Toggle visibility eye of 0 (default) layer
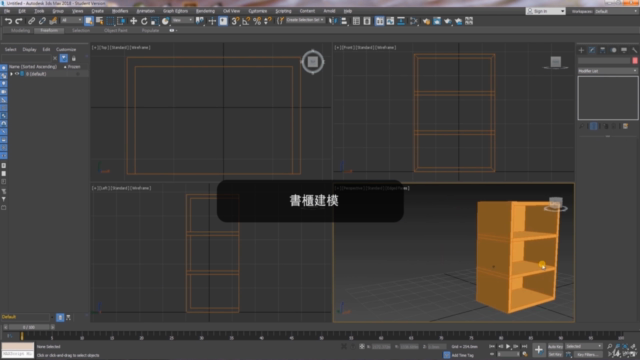Screen dimensions: 640x360 coord(17,74)
